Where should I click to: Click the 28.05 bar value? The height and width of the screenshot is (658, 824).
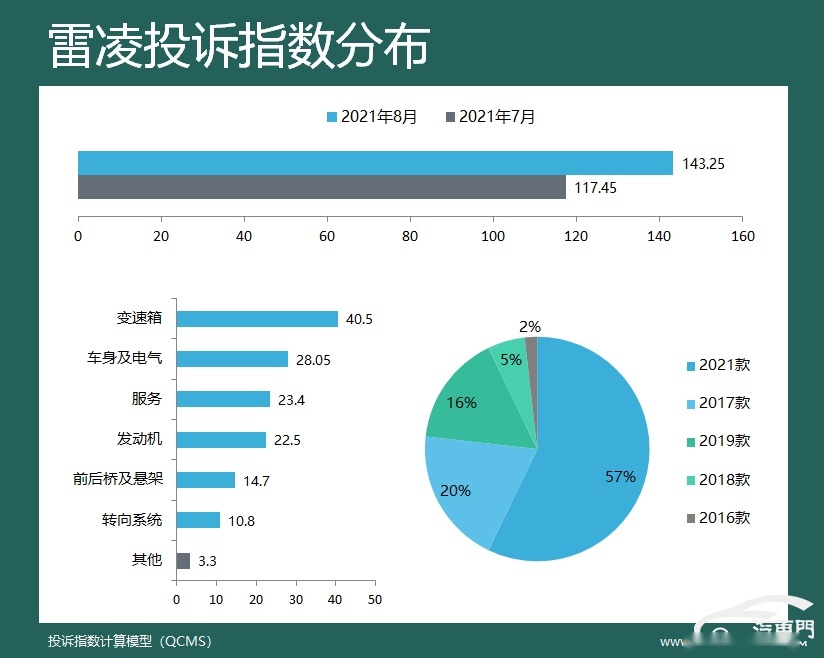click(313, 360)
